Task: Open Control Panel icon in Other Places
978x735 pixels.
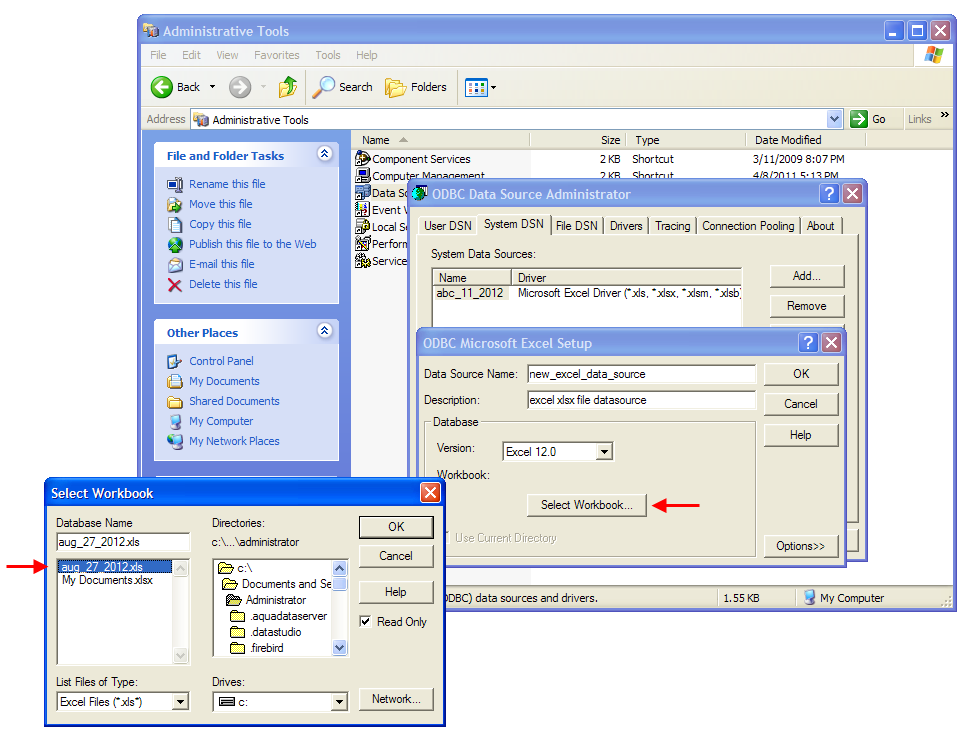Action: 175,361
